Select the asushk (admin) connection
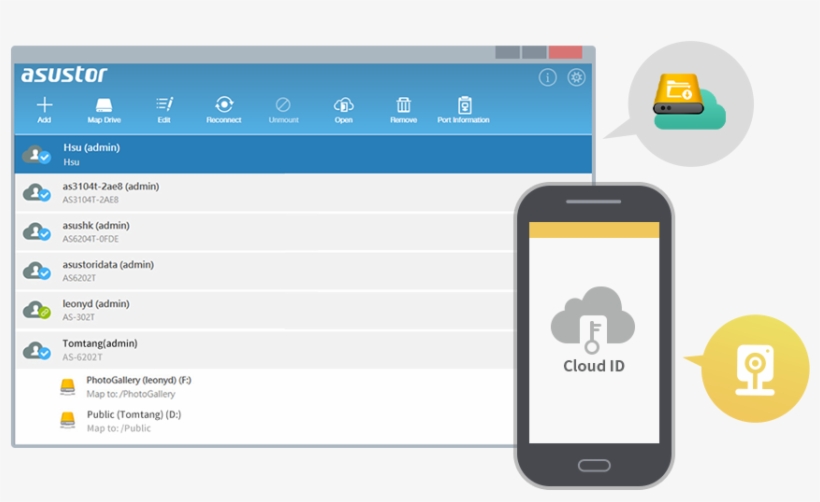This screenshot has width=820, height=502. [x=264, y=232]
